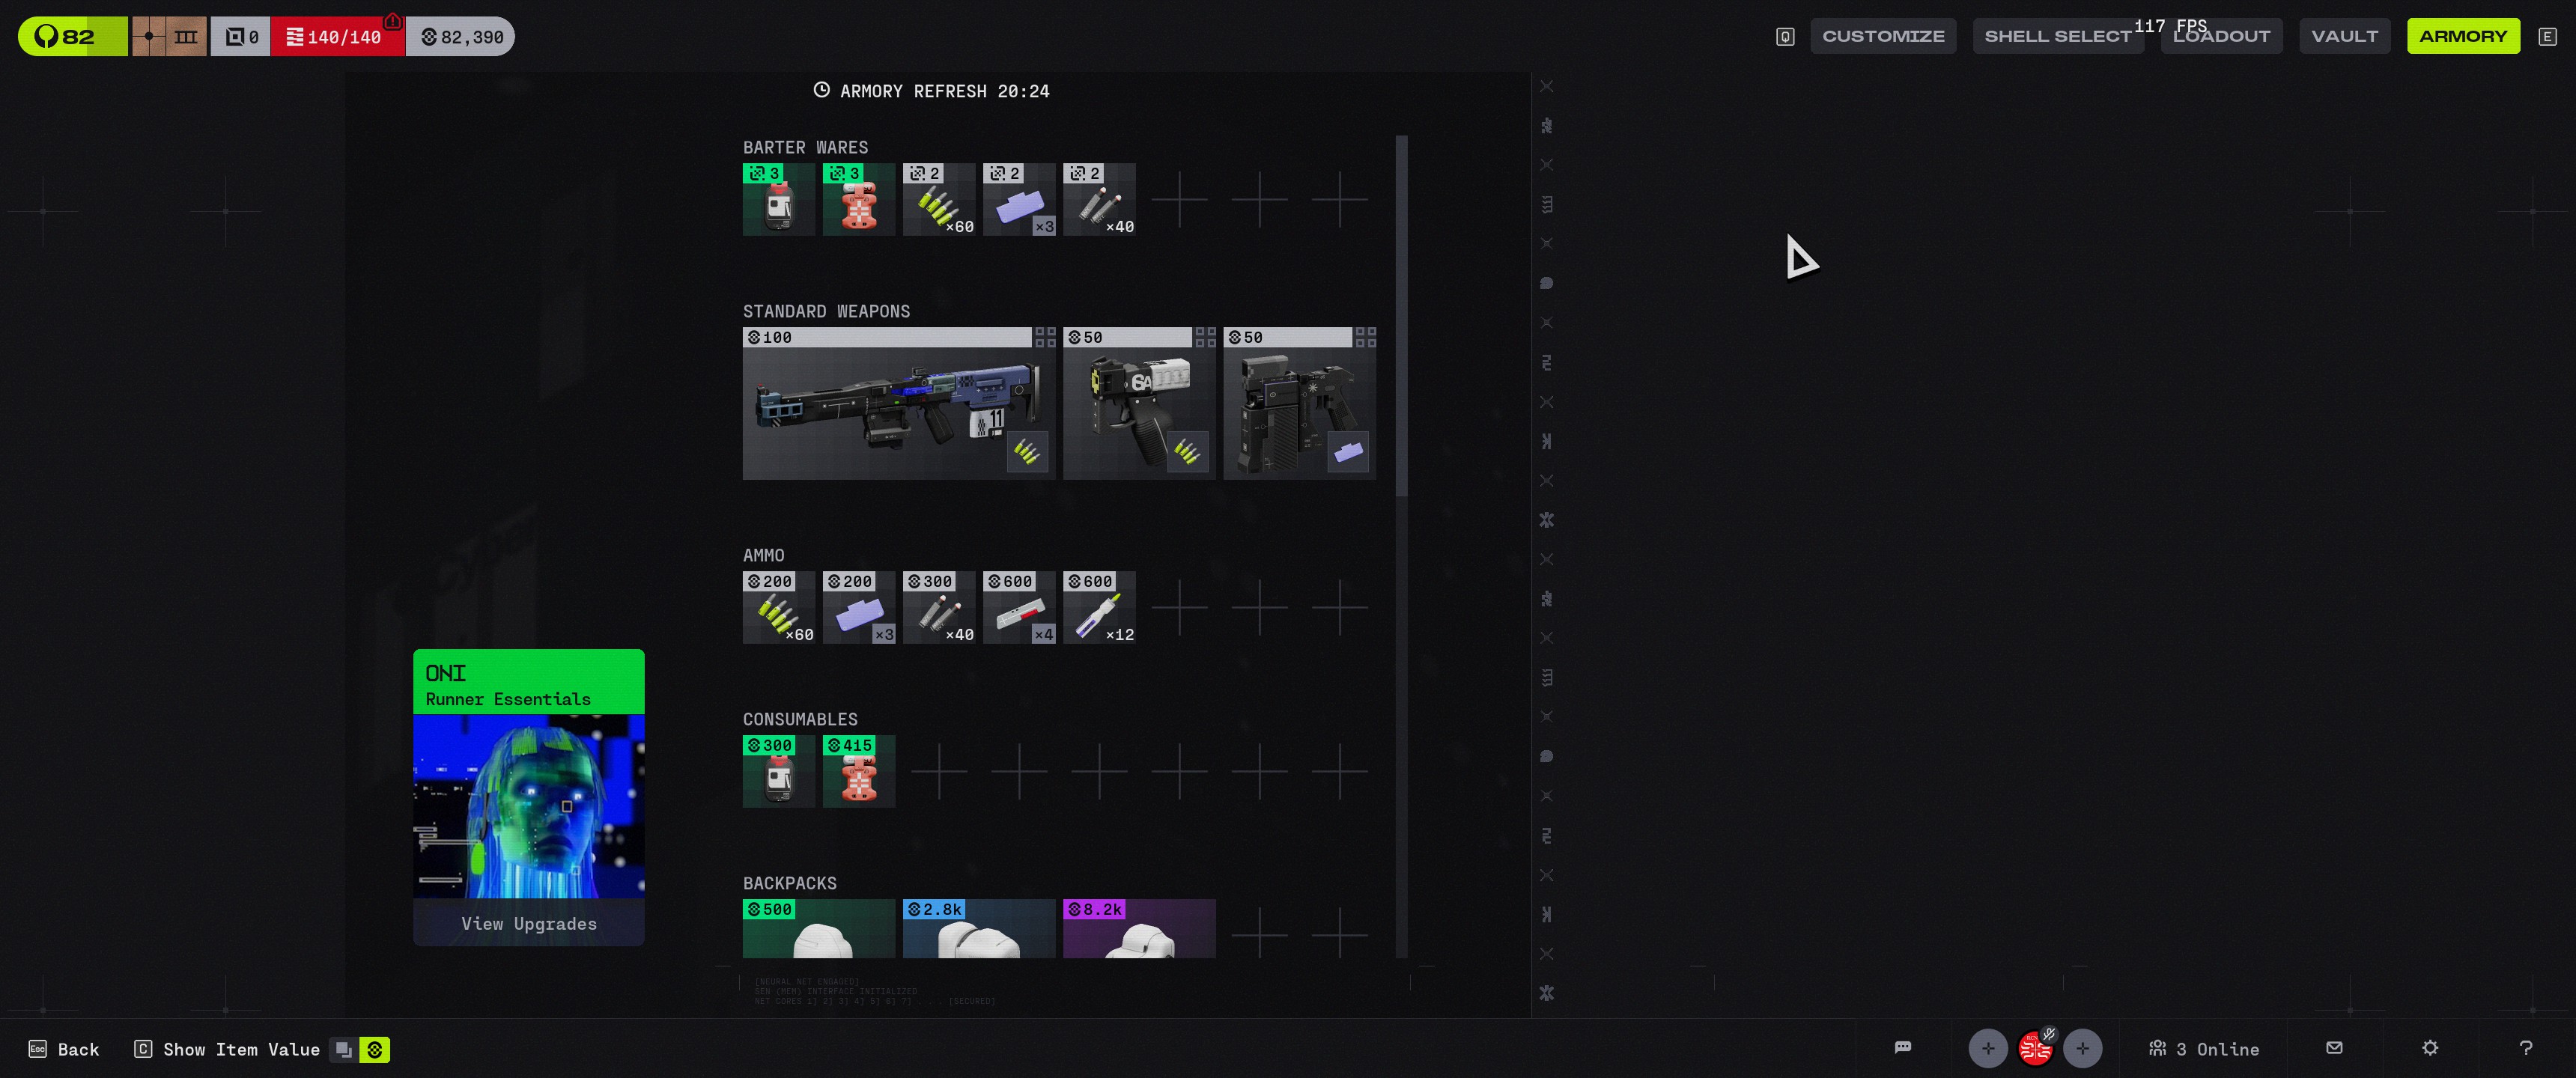Click View Upgrades under ONI
The height and width of the screenshot is (1078, 2576).
click(528, 923)
